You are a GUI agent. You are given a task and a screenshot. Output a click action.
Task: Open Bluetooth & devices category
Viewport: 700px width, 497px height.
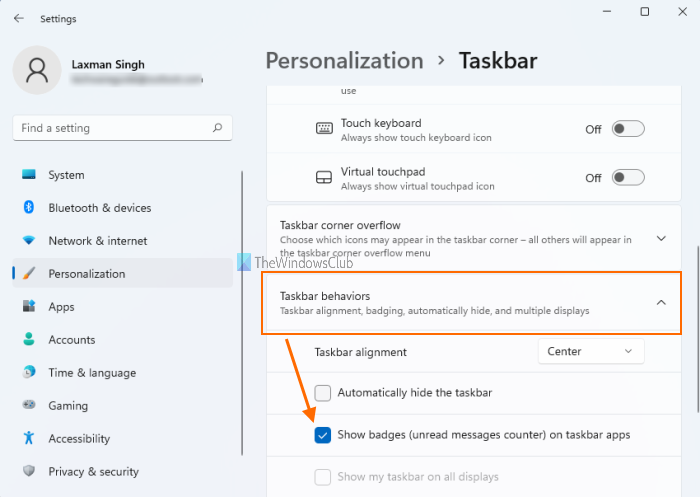point(122,208)
